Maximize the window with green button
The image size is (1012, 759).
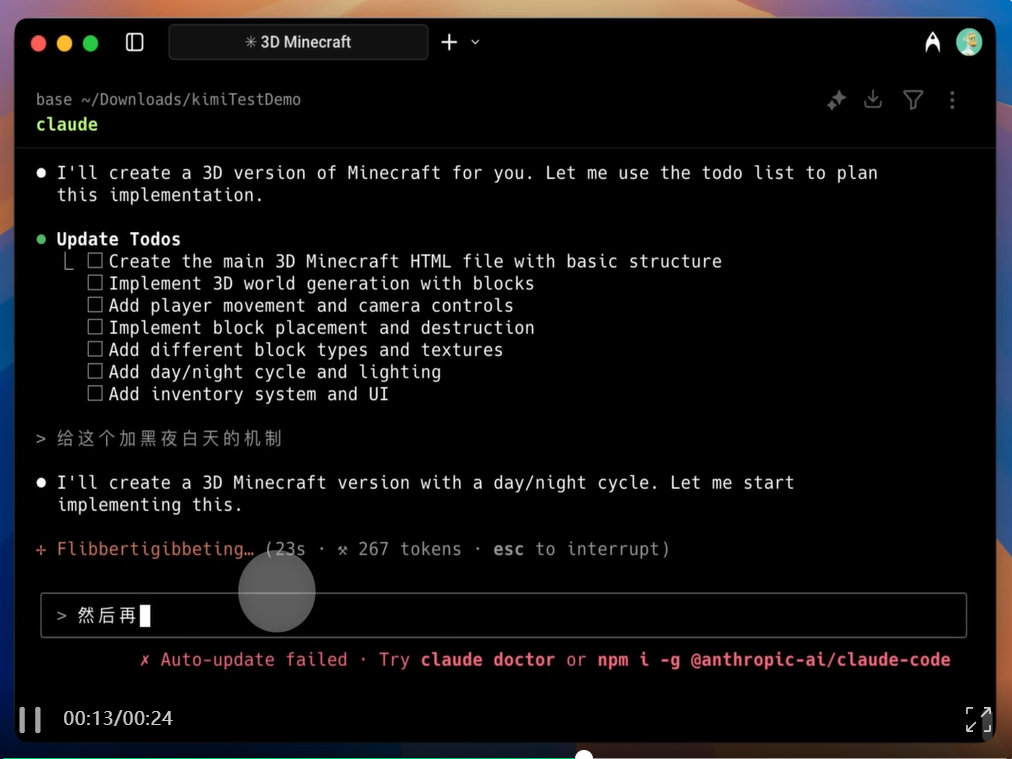pyautogui.click(x=91, y=43)
